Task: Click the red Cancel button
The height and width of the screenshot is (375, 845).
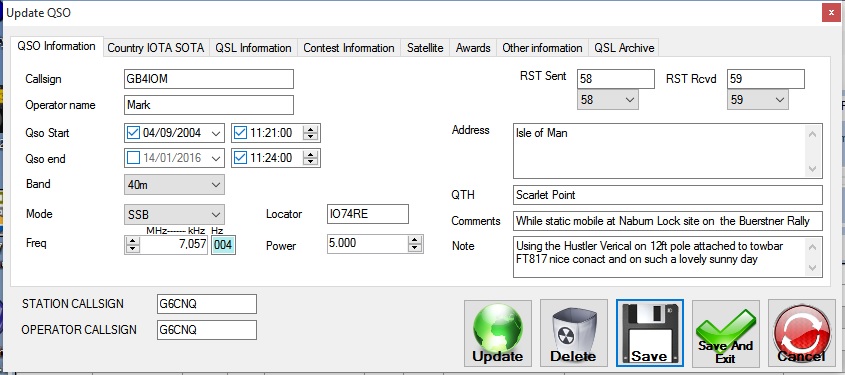Action: click(801, 334)
